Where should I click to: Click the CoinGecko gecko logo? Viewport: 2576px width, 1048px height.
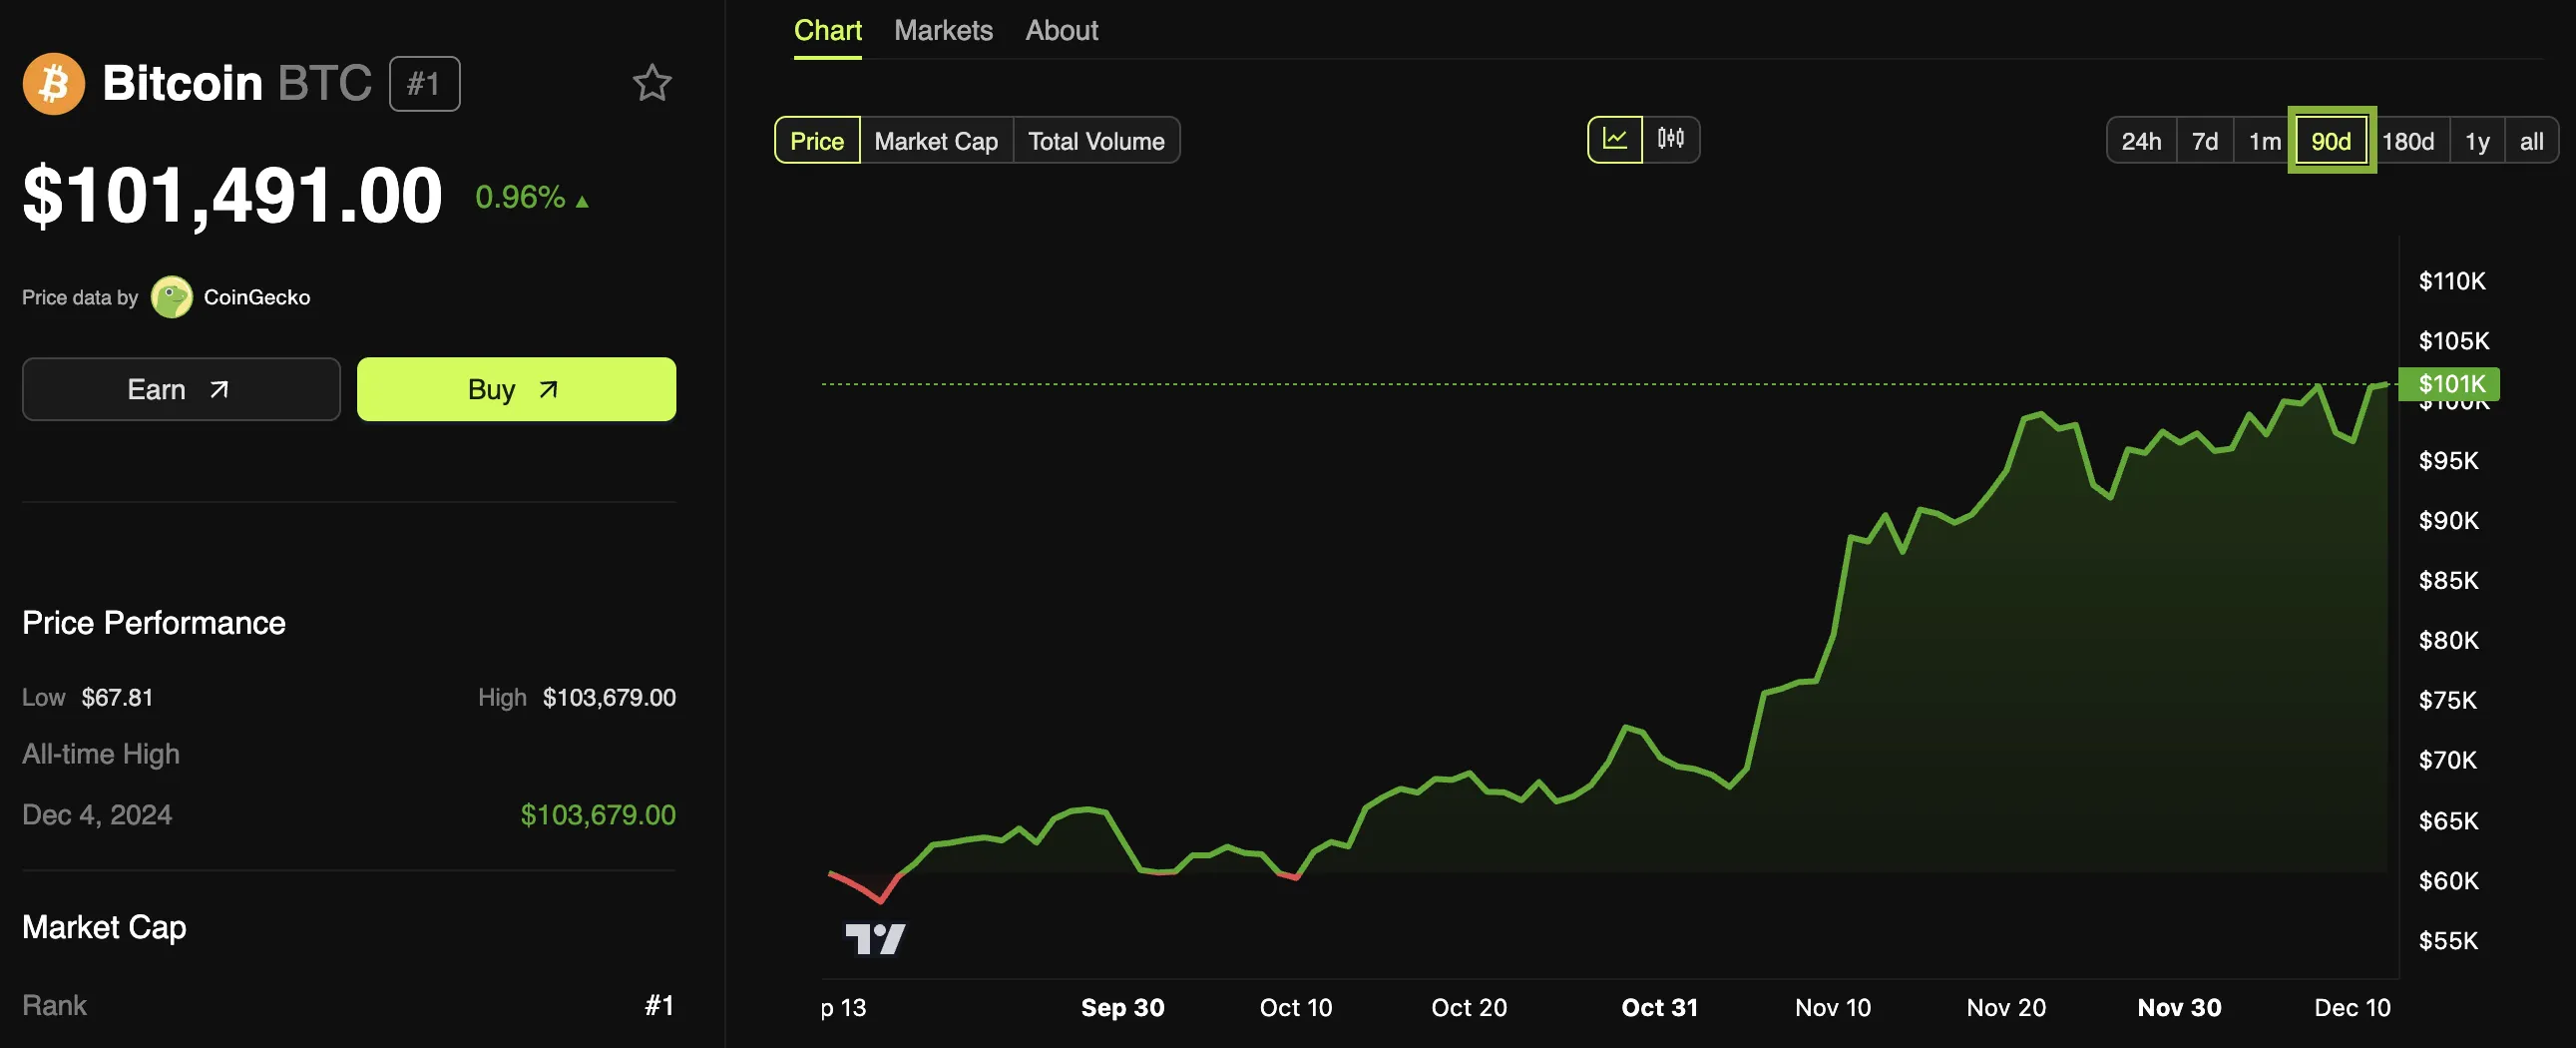coord(172,297)
